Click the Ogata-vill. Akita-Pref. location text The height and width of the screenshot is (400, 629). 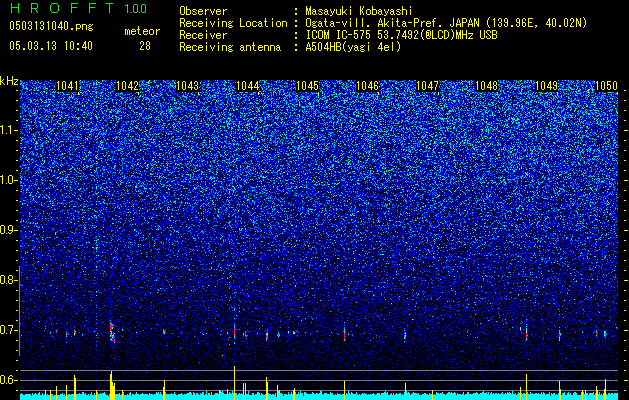click(446, 23)
